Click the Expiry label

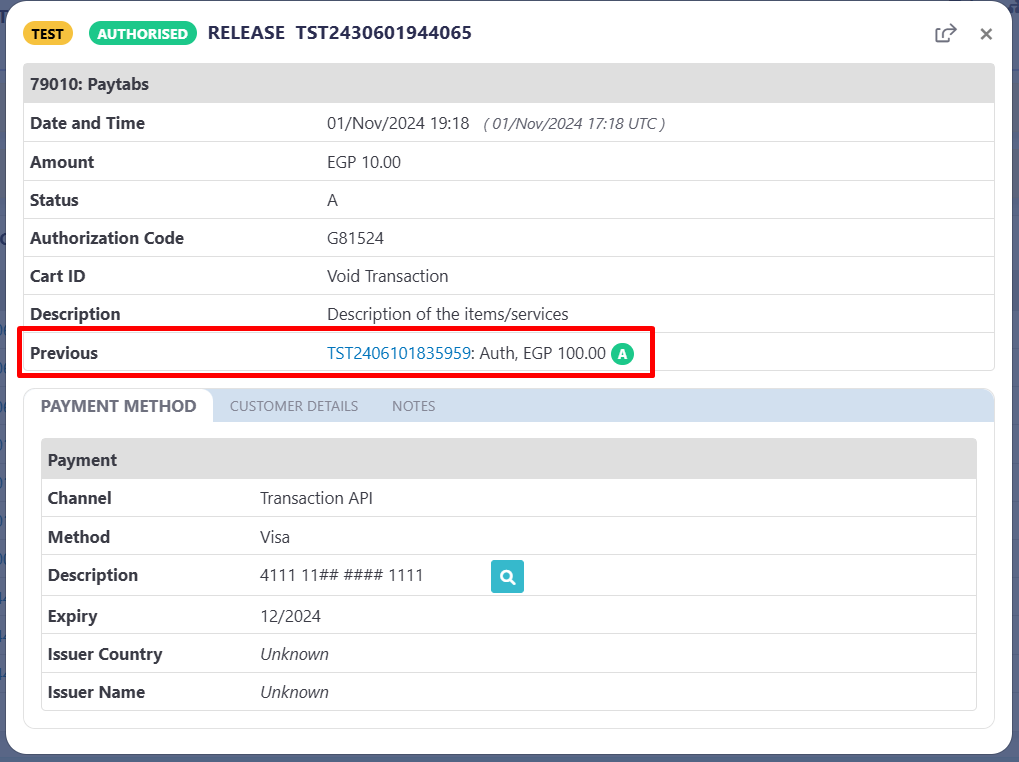click(x=73, y=616)
